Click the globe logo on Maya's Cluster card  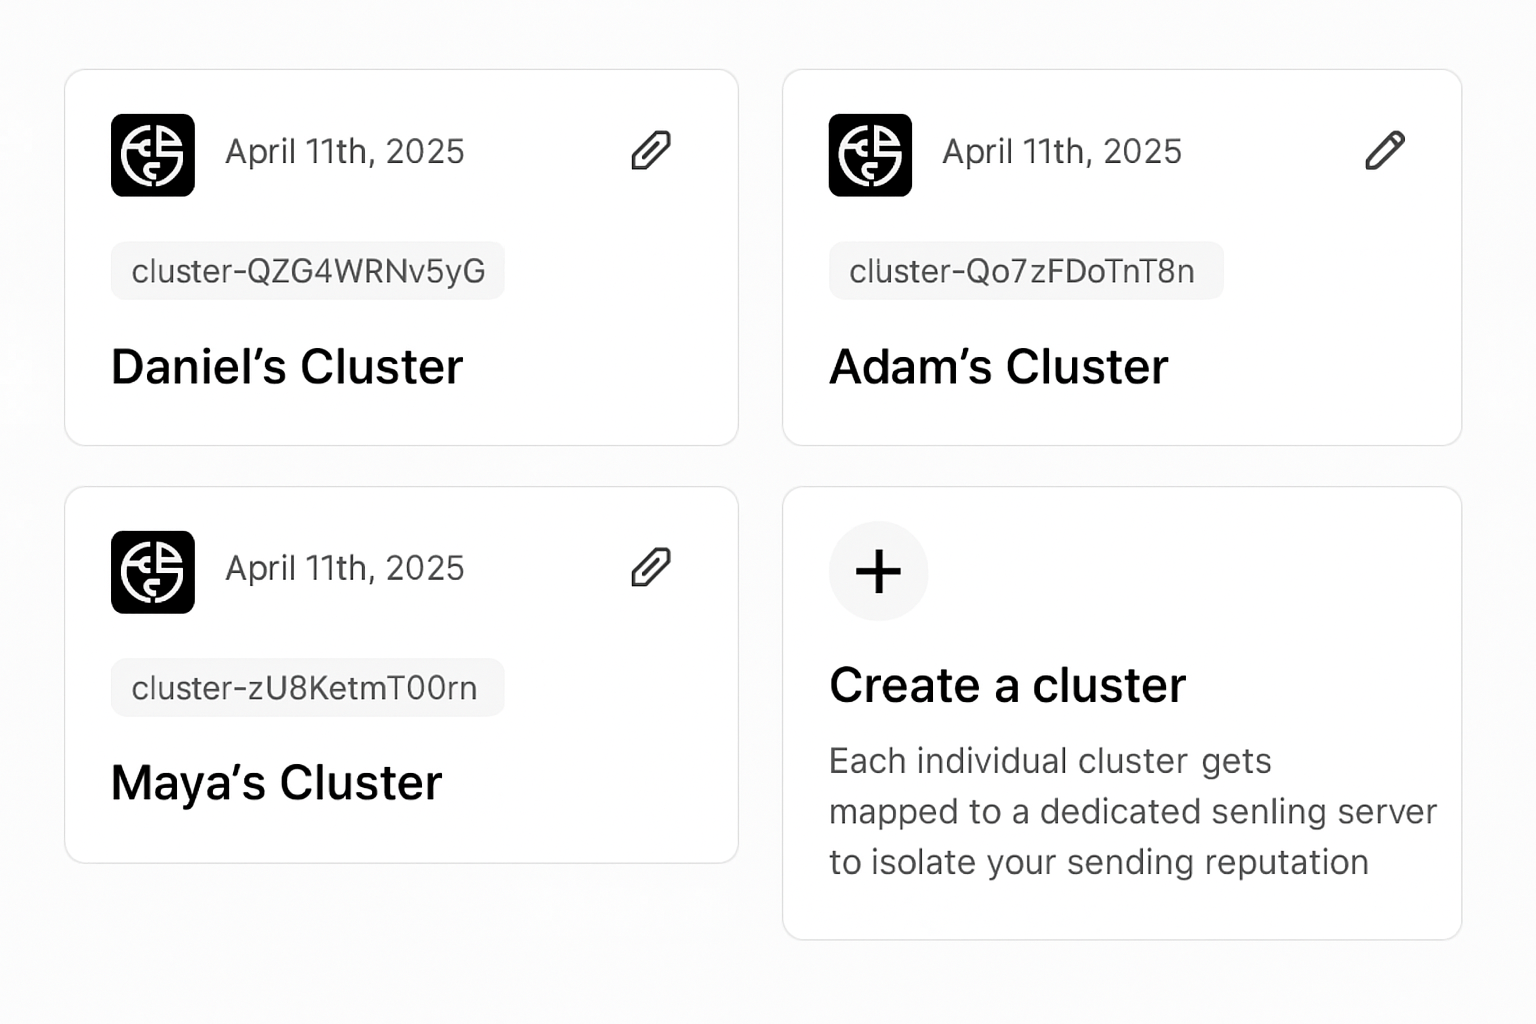(x=153, y=572)
